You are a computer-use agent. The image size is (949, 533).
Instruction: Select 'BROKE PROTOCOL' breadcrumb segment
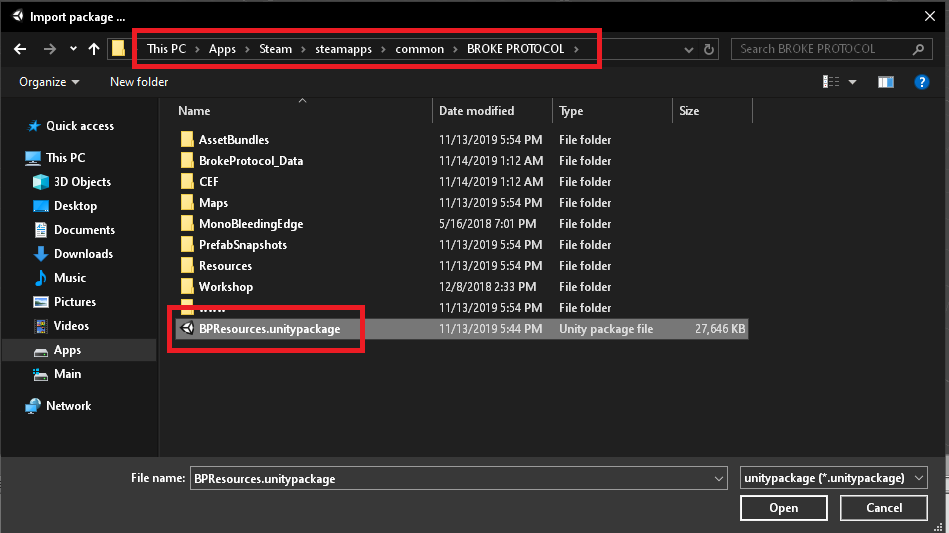point(516,49)
